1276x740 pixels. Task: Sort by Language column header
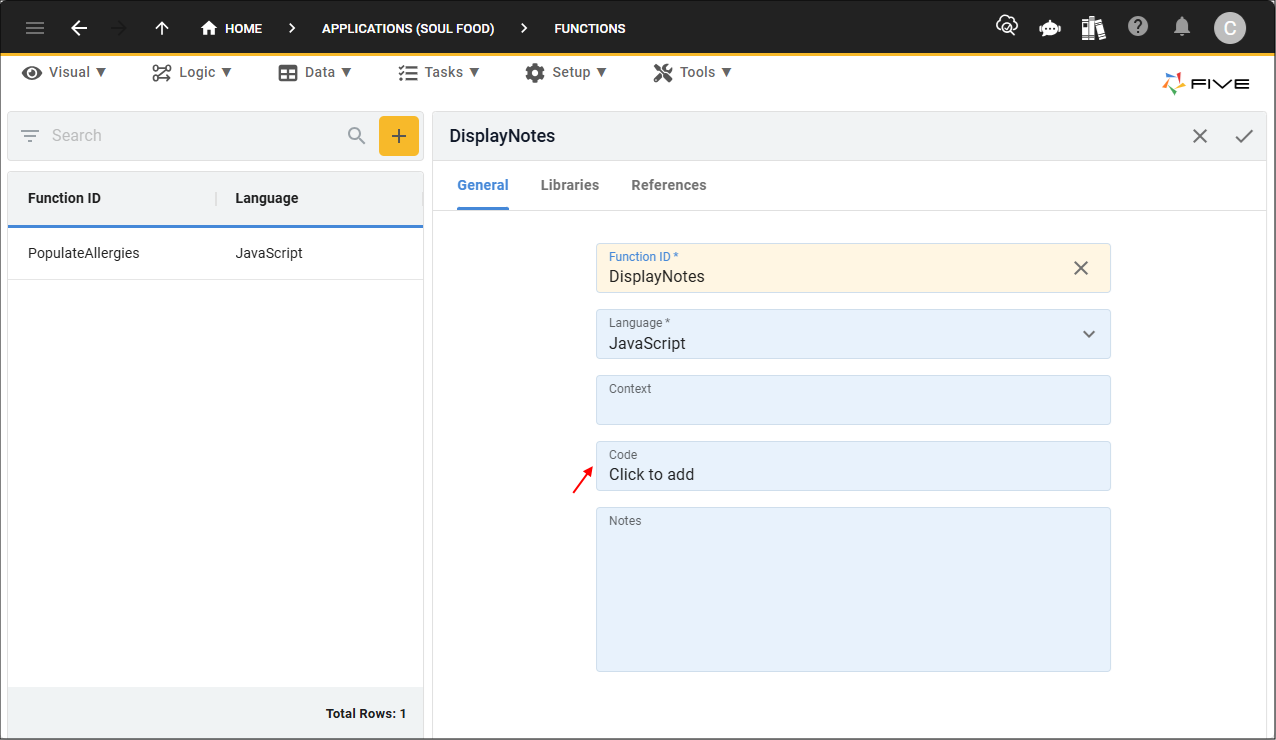pos(267,198)
